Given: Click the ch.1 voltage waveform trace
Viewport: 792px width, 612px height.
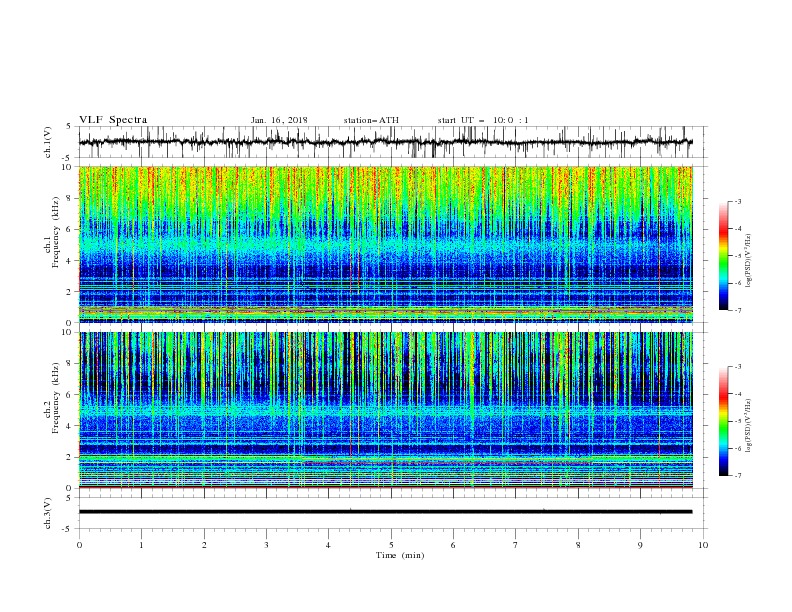Looking at the screenshot, I should (385, 142).
